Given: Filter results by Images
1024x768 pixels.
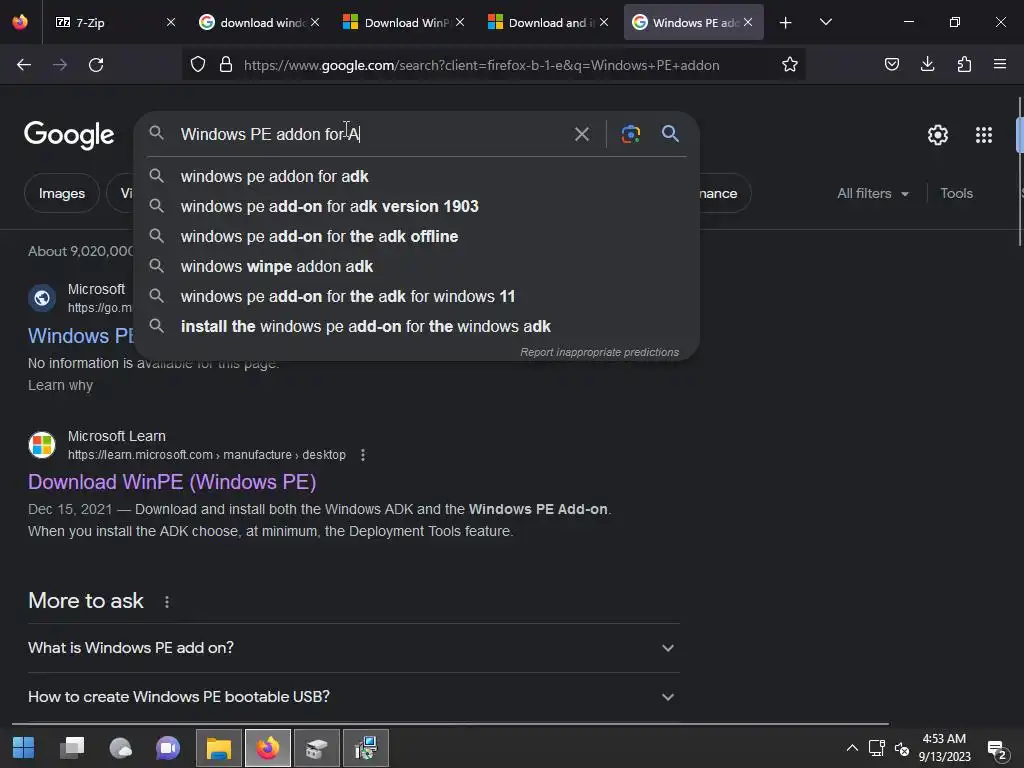Looking at the screenshot, I should (x=62, y=193).
